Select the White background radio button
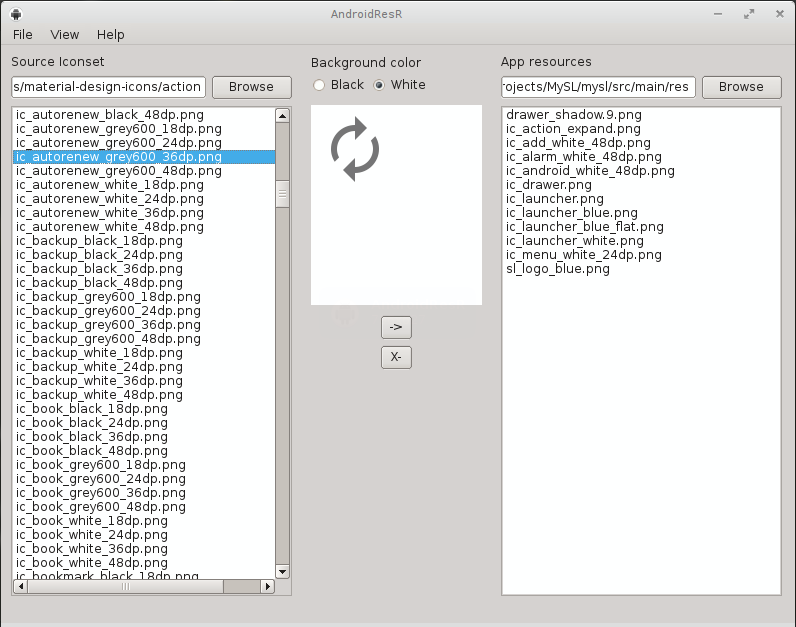The width and height of the screenshot is (796, 627). click(380, 85)
